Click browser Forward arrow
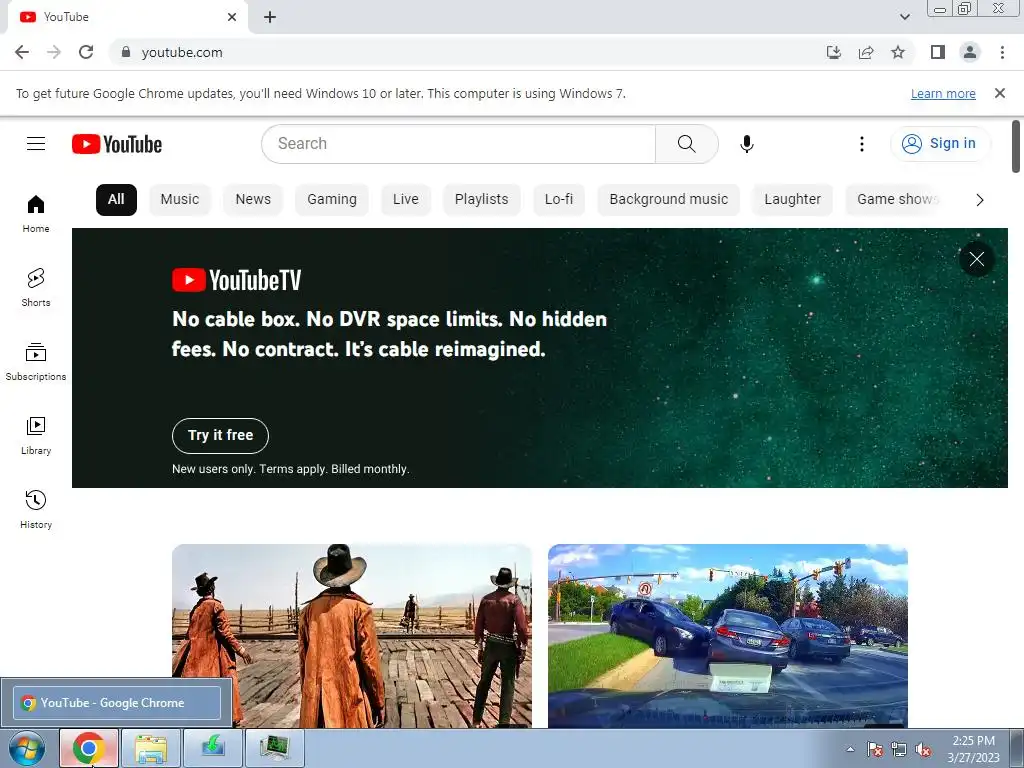The height and width of the screenshot is (768, 1024). point(54,52)
